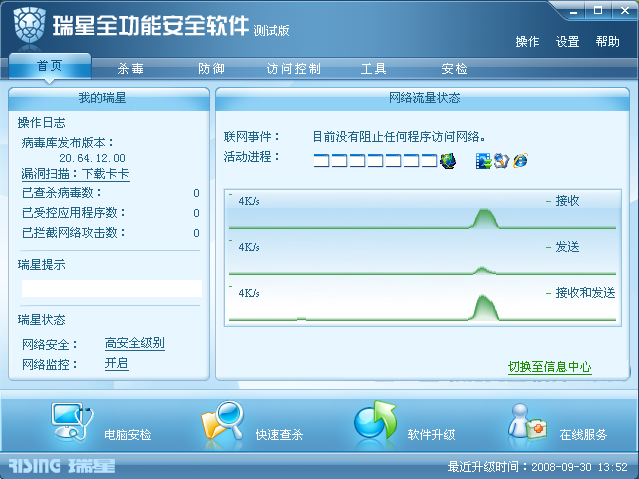The height and width of the screenshot is (479, 639).
Task: Open the 电脑安检 computer checkup icon
Action: click(73, 422)
